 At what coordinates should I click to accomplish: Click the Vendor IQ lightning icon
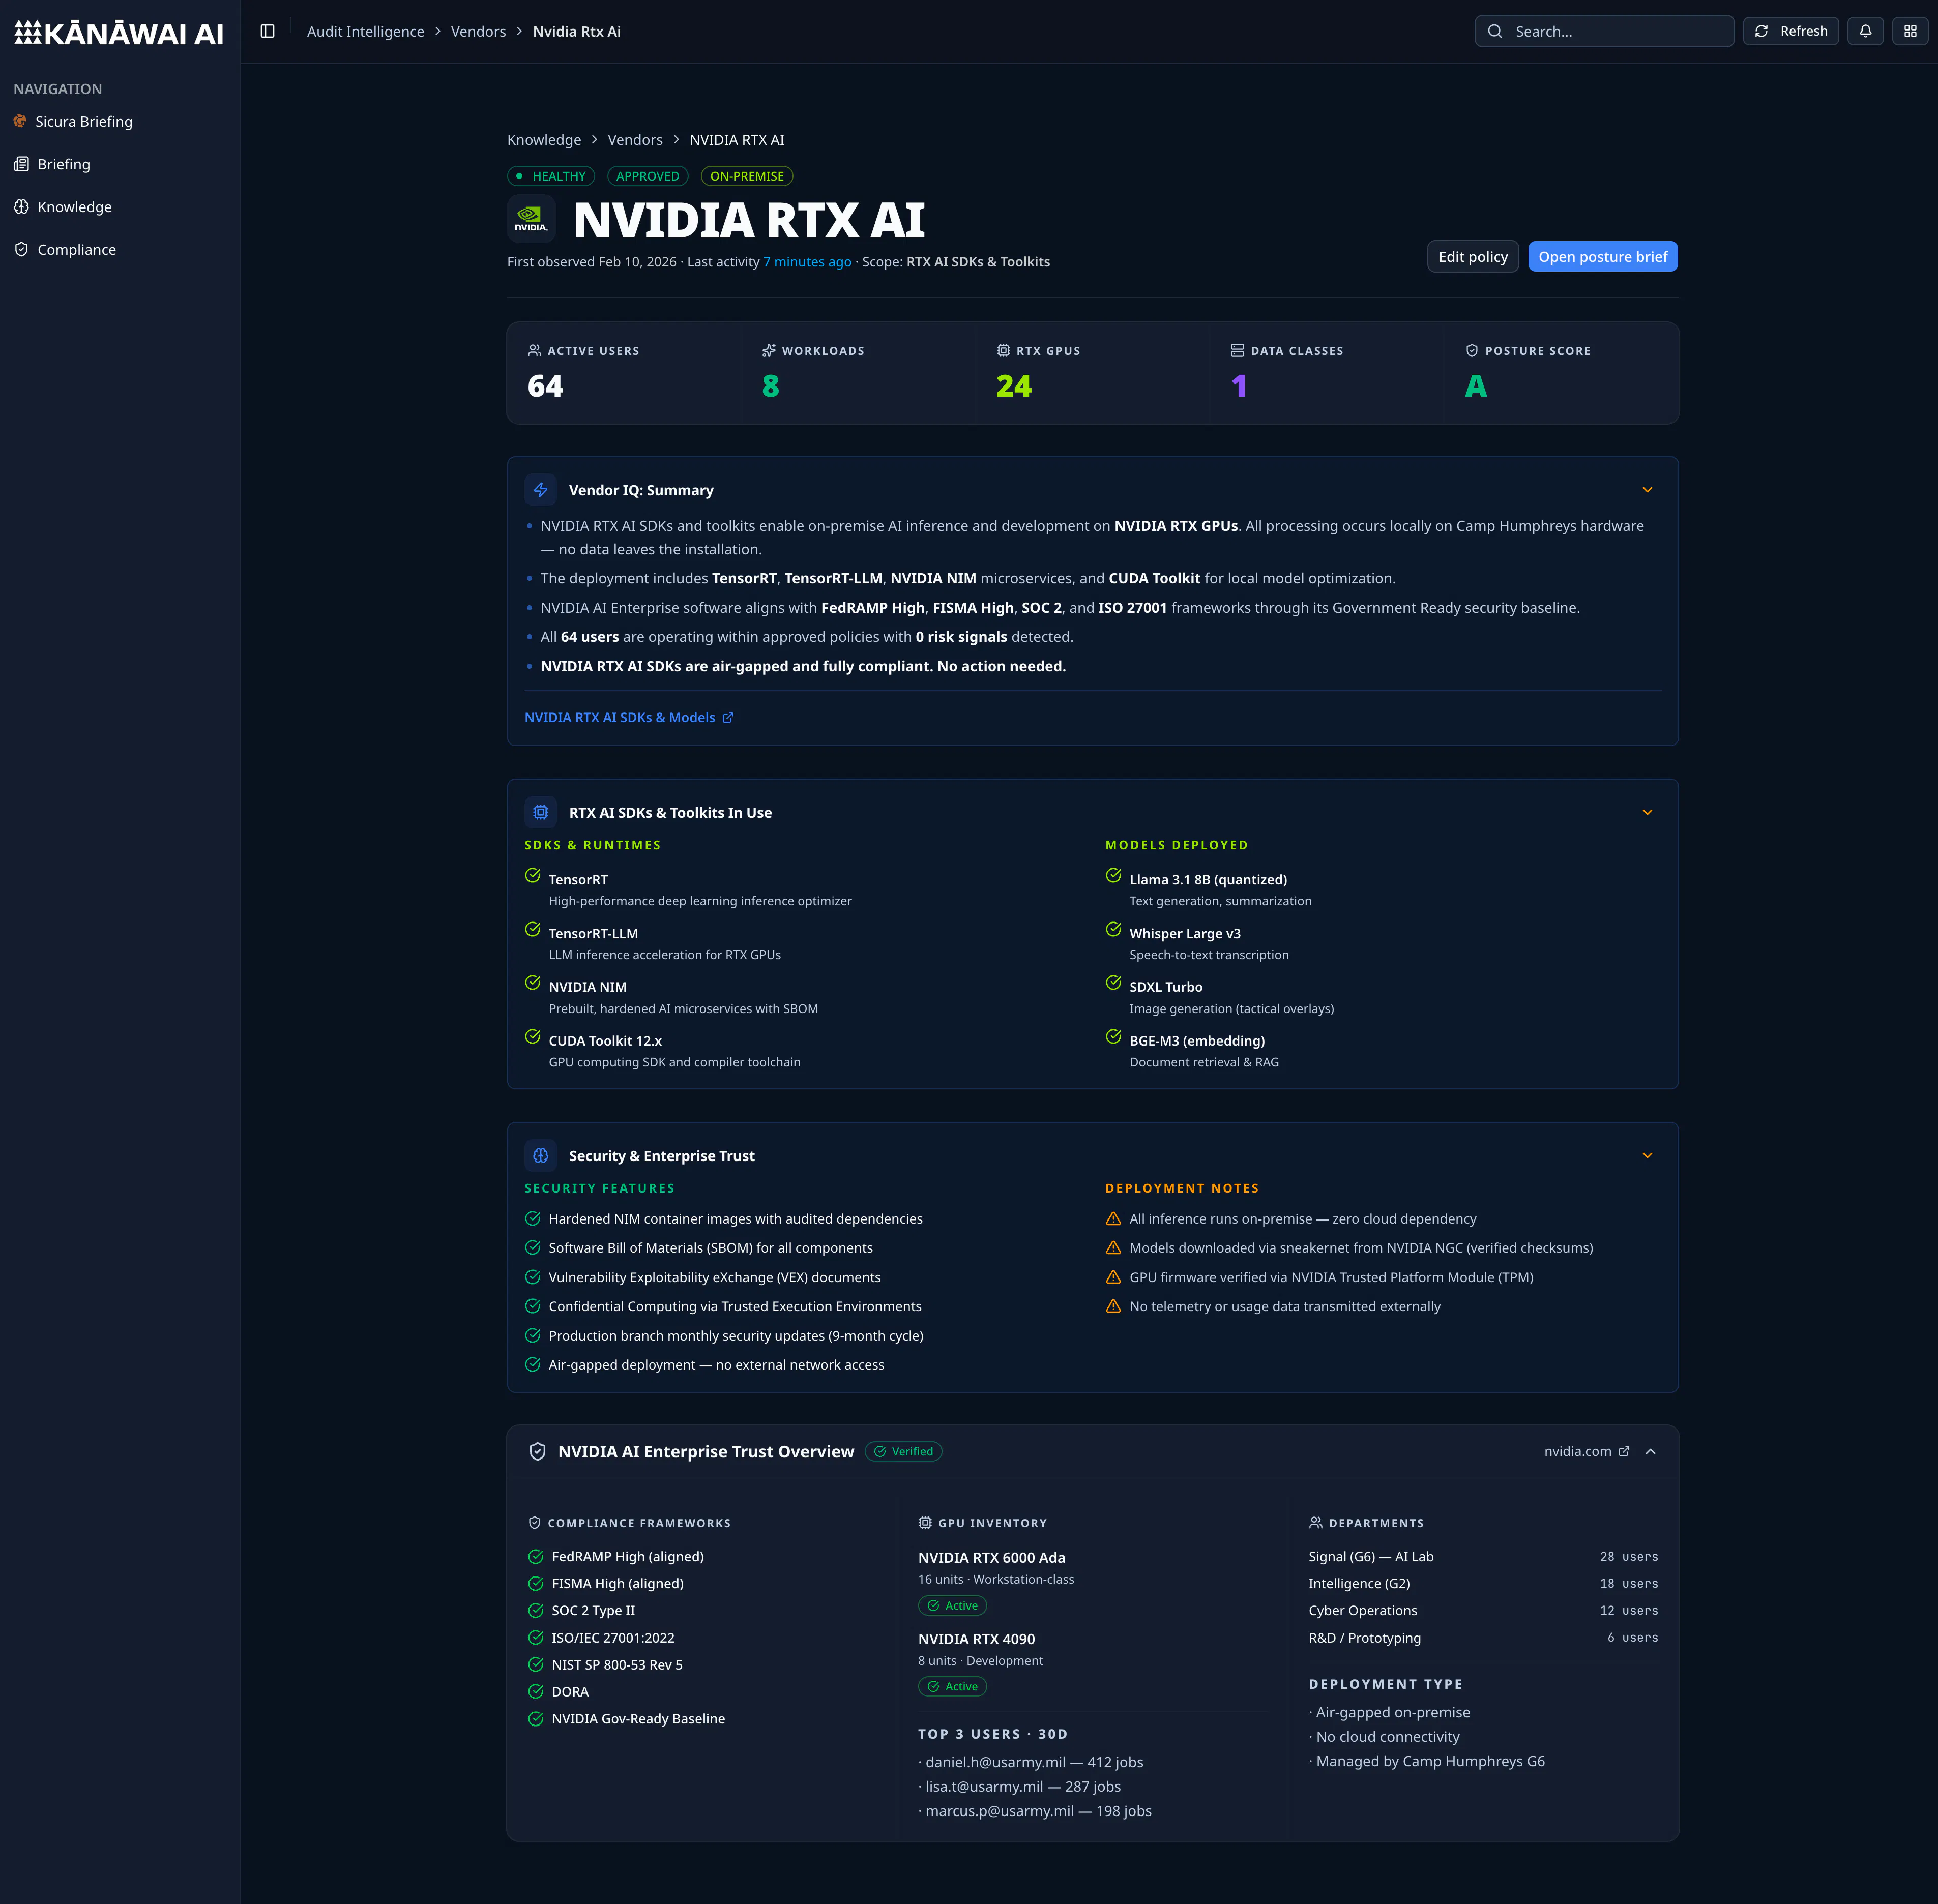[541, 490]
